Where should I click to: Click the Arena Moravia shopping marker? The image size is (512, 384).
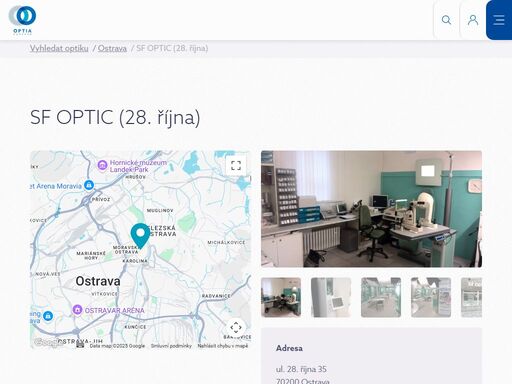(89, 185)
